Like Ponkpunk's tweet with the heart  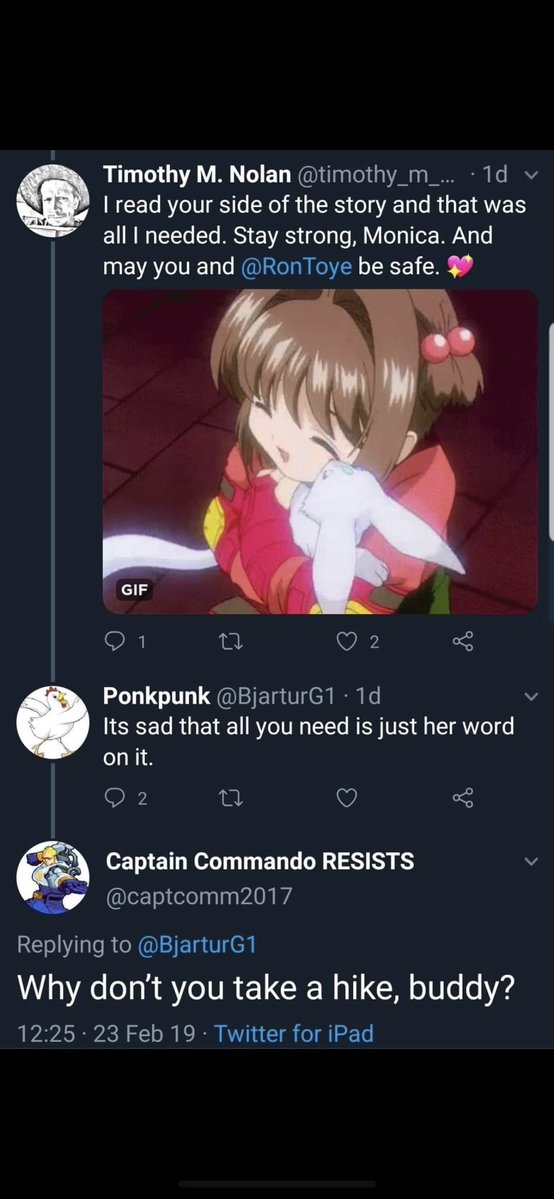click(347, 799)
